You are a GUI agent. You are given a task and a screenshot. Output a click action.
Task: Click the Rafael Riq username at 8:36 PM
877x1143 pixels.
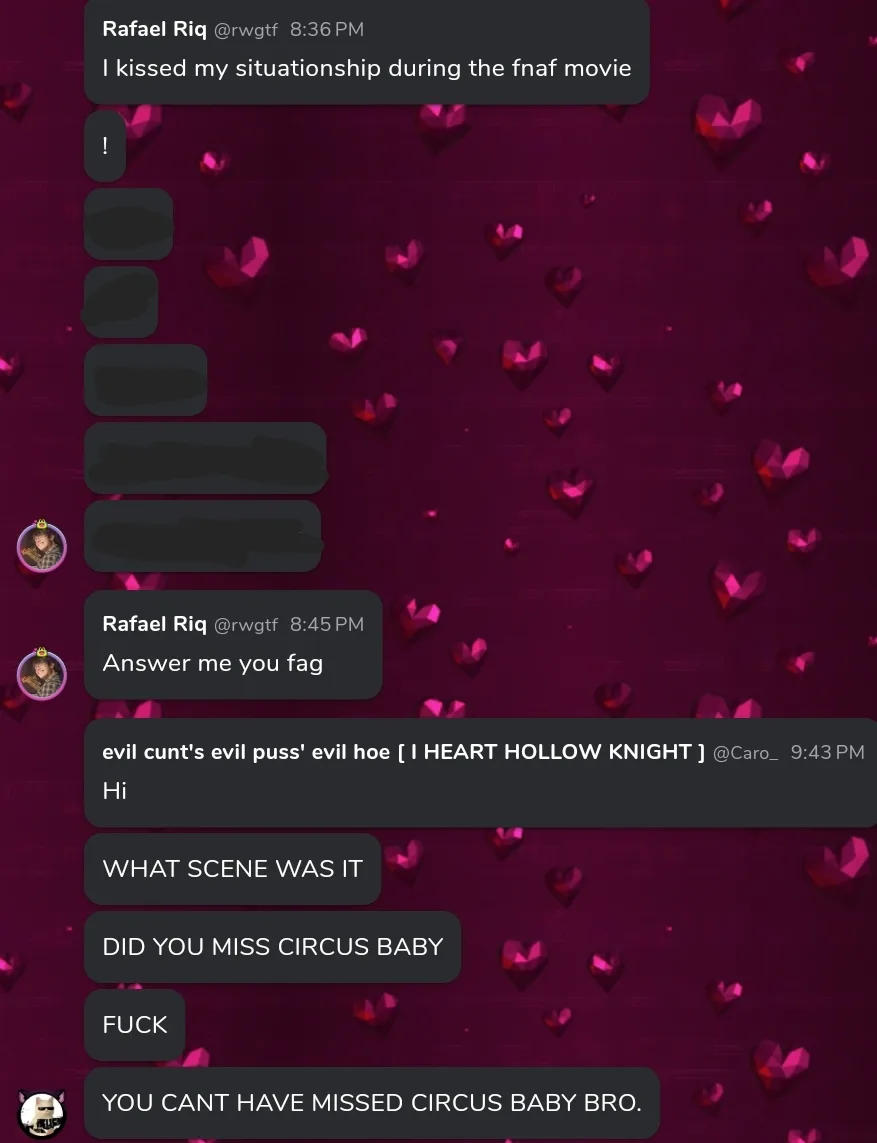155,29
